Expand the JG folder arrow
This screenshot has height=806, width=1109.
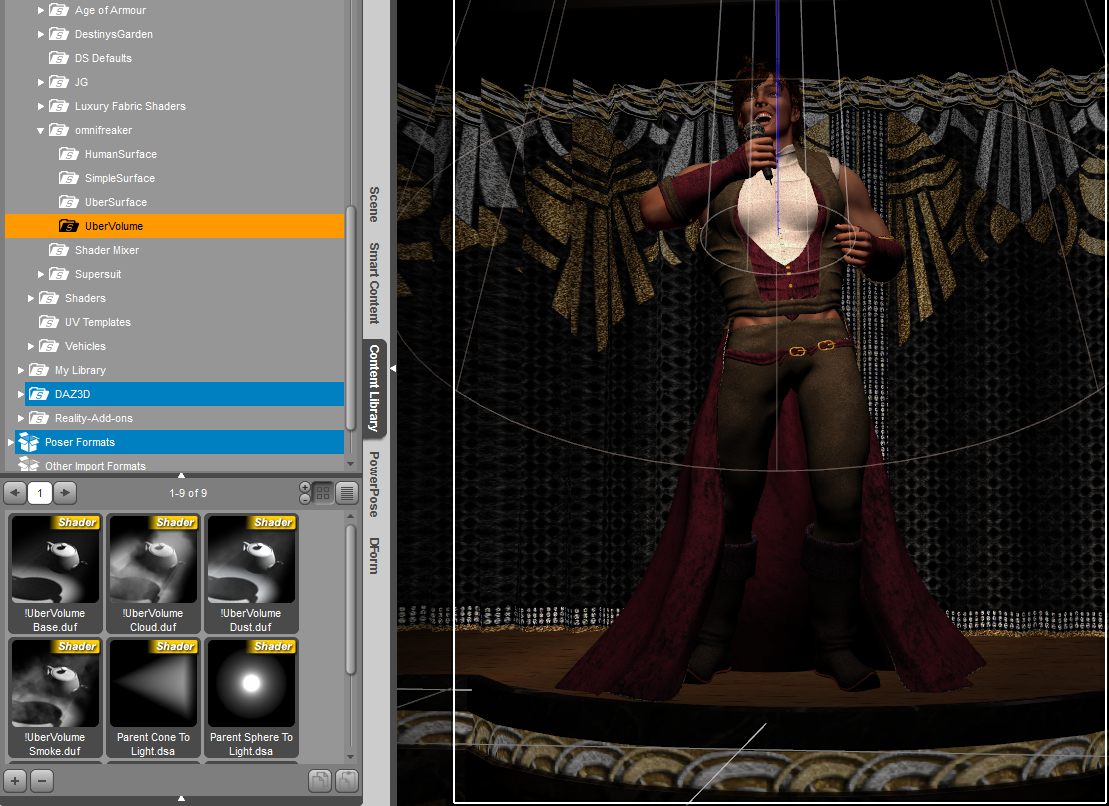point(41,82)
